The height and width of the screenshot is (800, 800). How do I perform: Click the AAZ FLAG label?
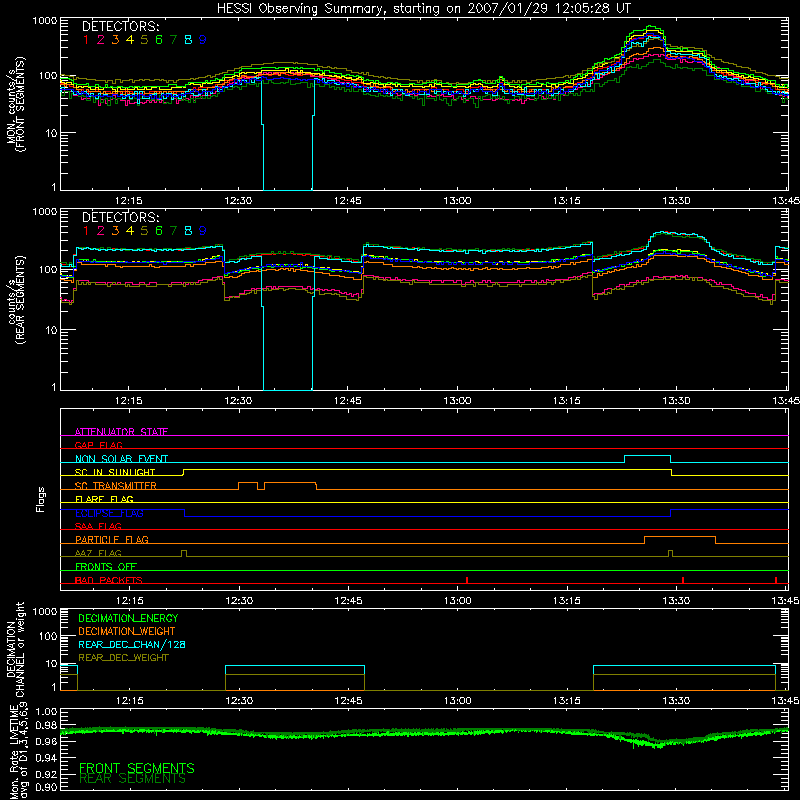98,553
